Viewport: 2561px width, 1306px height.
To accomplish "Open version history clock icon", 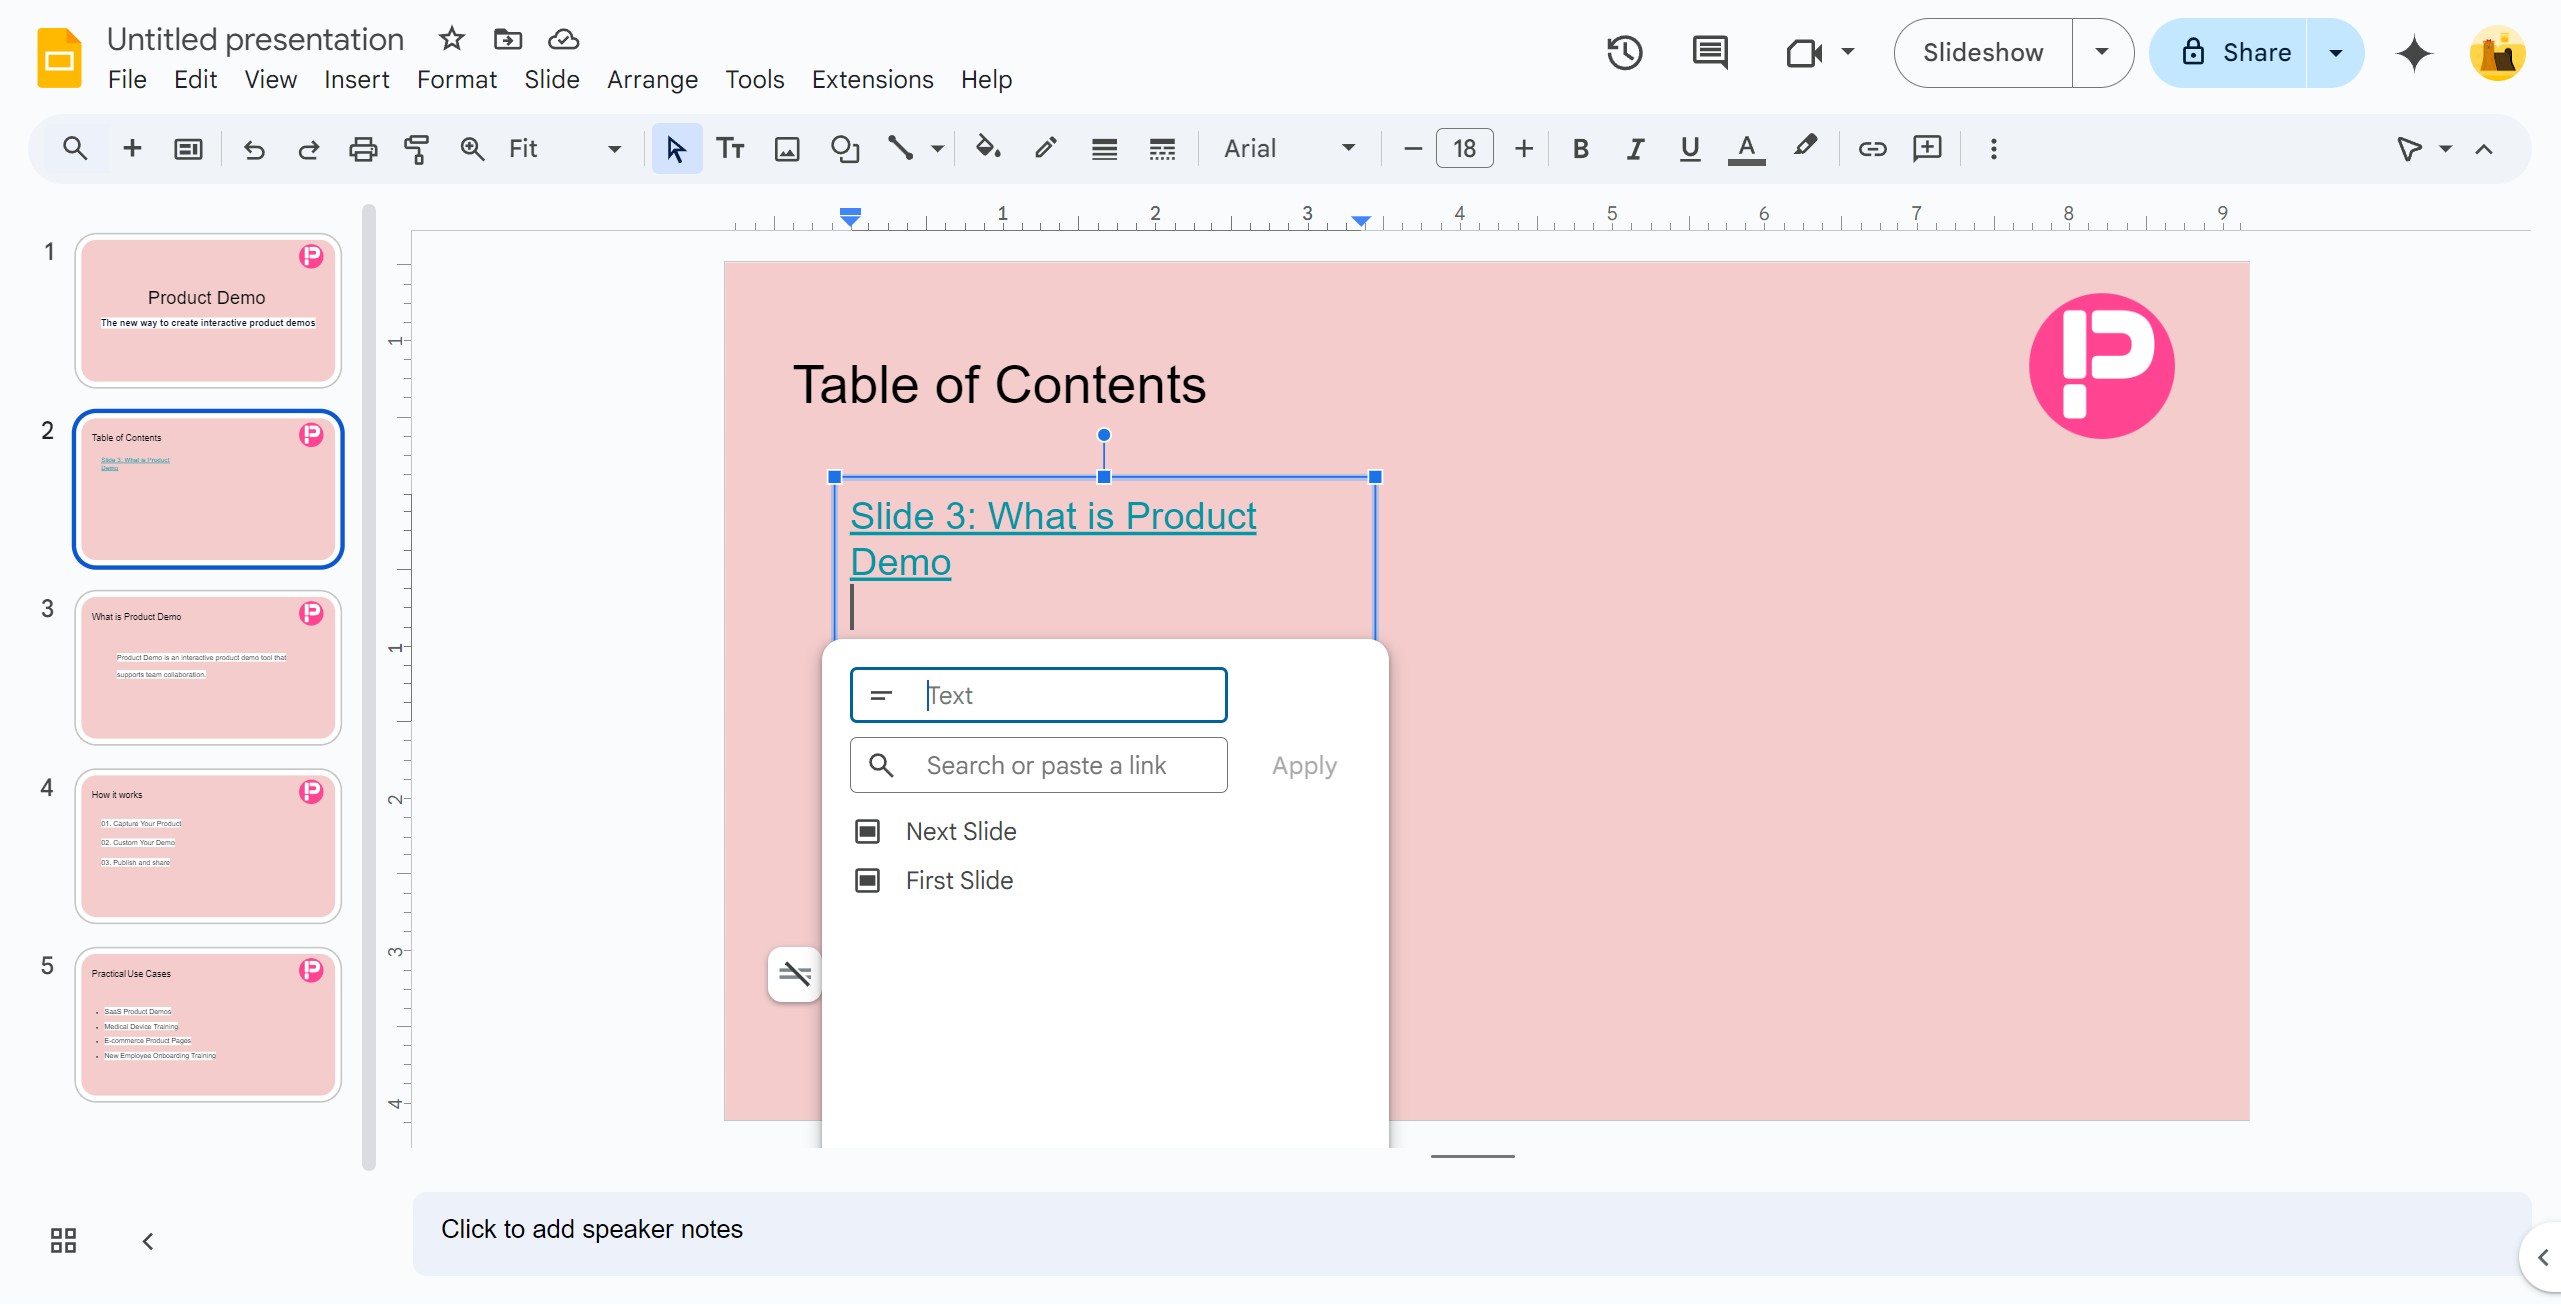I will [x=1625, y=53].
